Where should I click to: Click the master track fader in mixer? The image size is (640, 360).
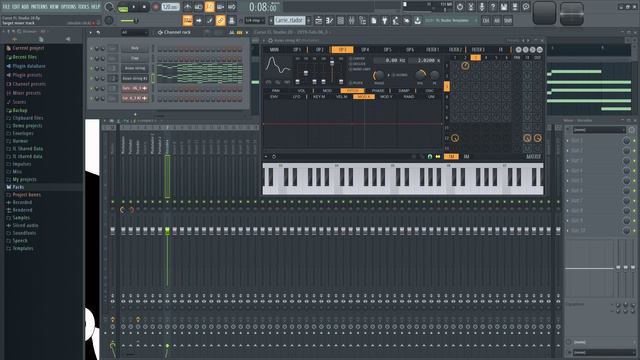(x=113, y=231)
